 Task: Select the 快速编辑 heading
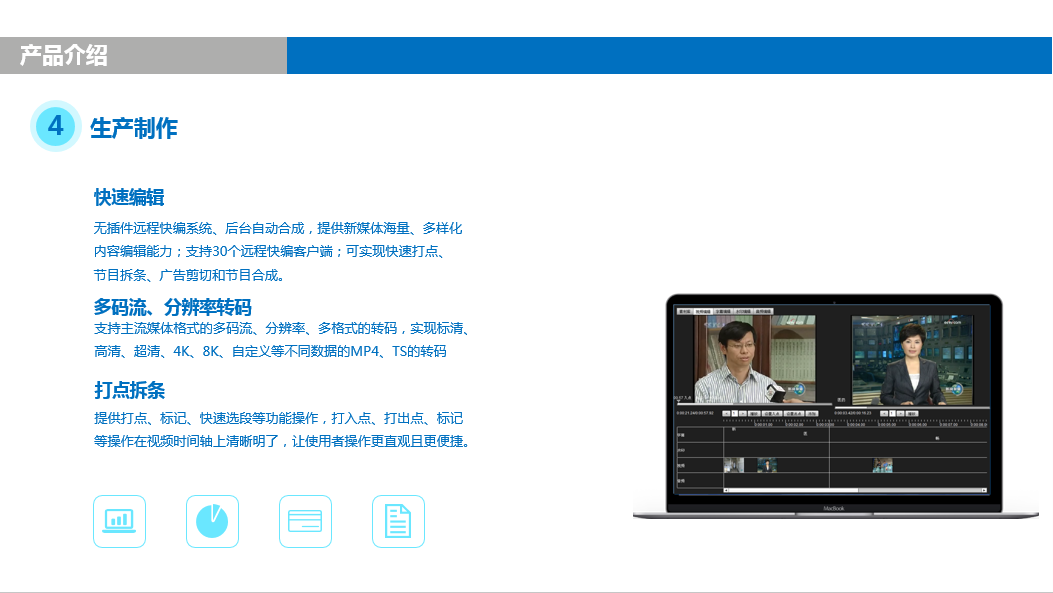(x=129, y=197)
